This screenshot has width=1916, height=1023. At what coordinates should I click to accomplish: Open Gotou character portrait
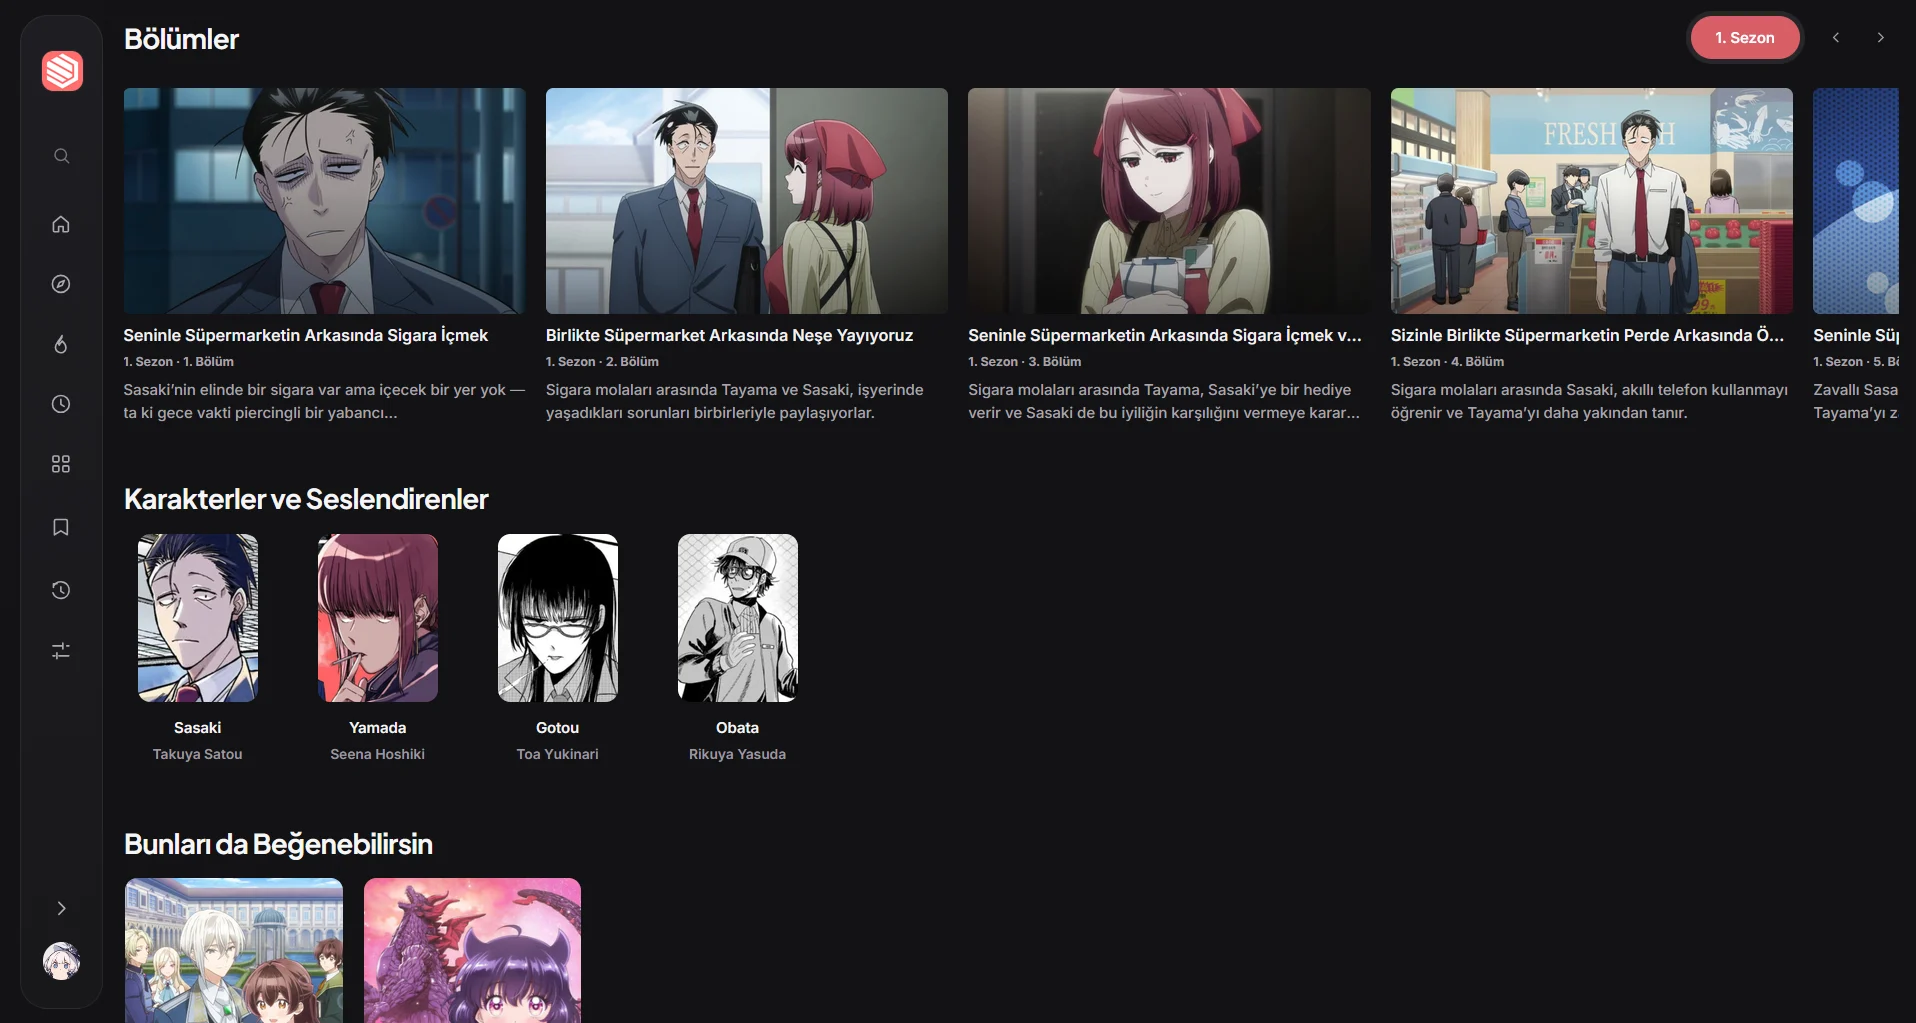[x=558, y=618]
